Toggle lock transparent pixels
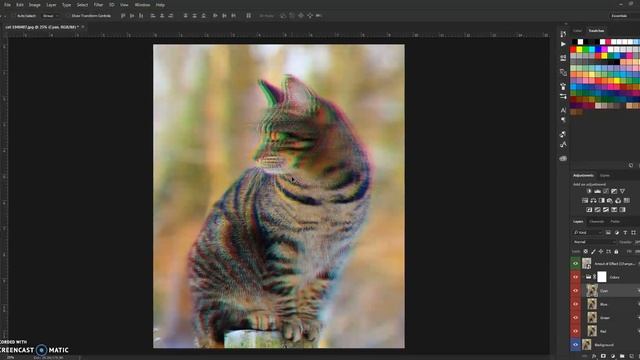The image size is (640, 360). click(x=586, y=251)
